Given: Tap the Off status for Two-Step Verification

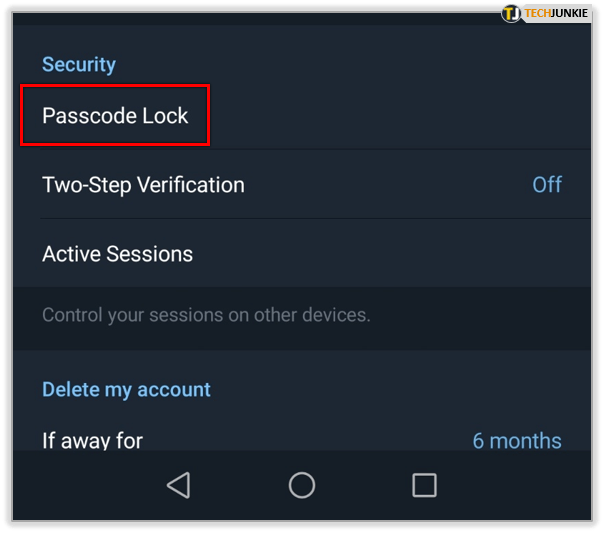Looking at the screenshot, I should [x=547, y=184].
